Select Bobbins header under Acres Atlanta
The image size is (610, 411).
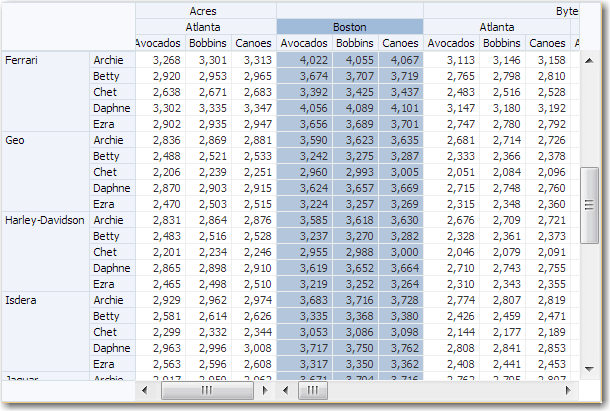pyautogui.click(x=208, y=43)
